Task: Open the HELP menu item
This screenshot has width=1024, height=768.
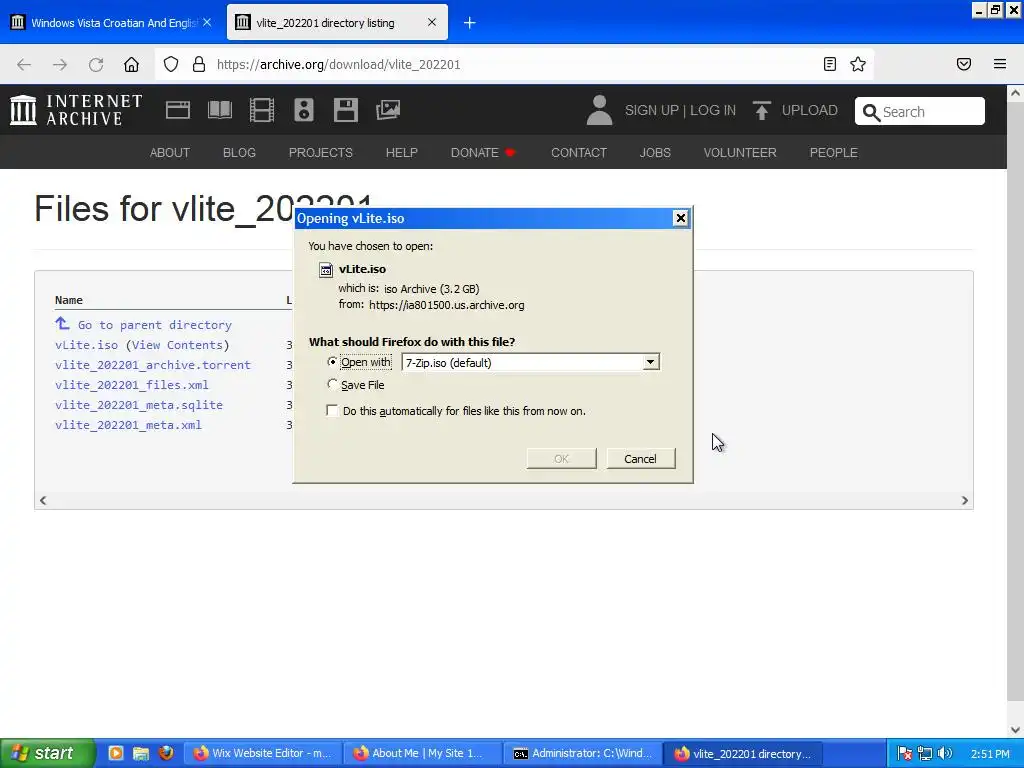Action: 402,152
